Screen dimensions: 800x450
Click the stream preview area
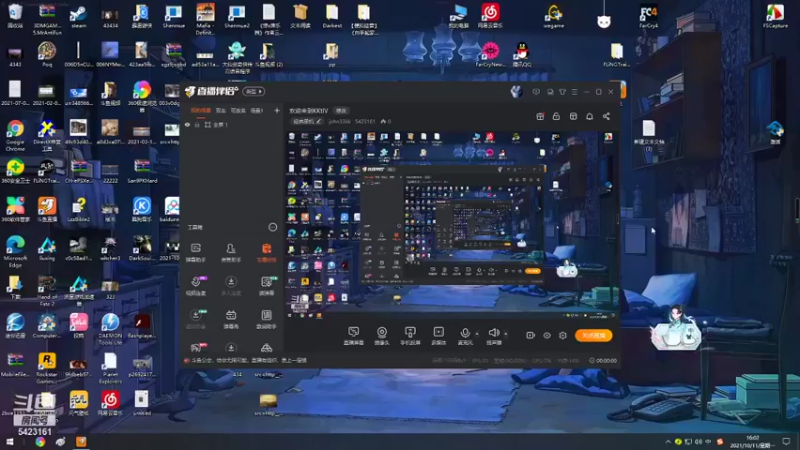(x=452, y=224)
